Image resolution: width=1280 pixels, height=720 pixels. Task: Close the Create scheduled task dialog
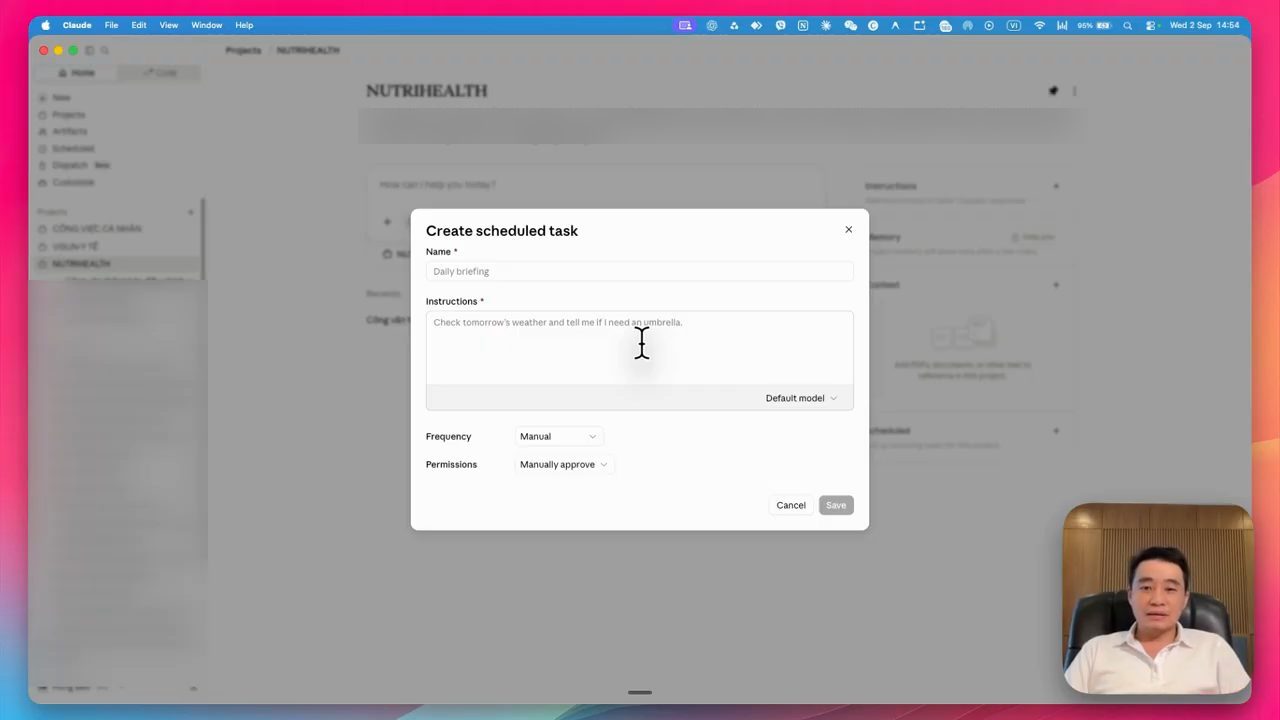(849, 230)
